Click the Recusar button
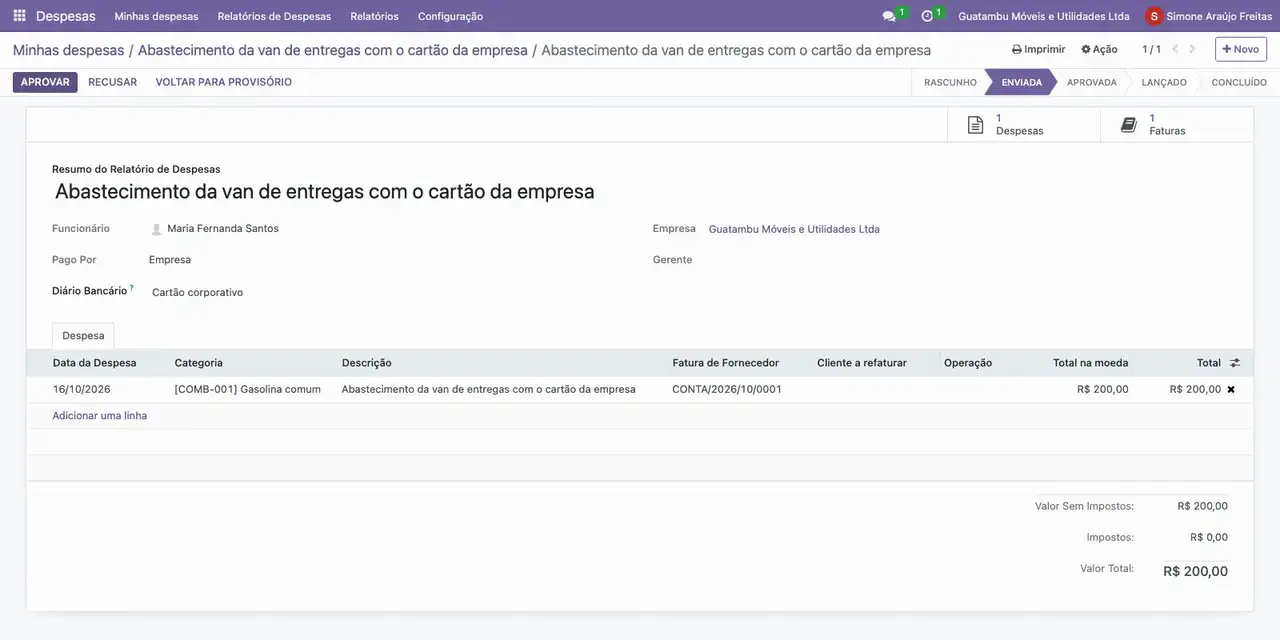Viewport: 1280px width, 640px height. point(112,82)
